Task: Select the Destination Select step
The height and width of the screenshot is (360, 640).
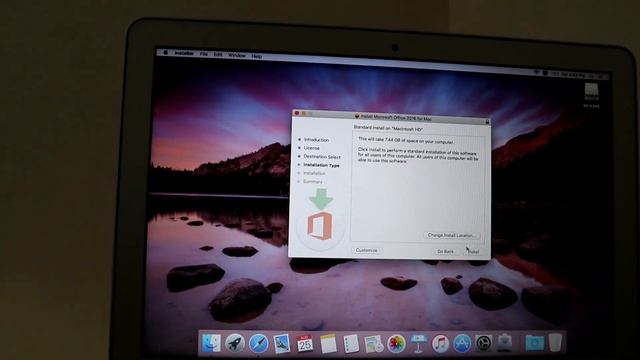Action: click(x=322, y=157)
